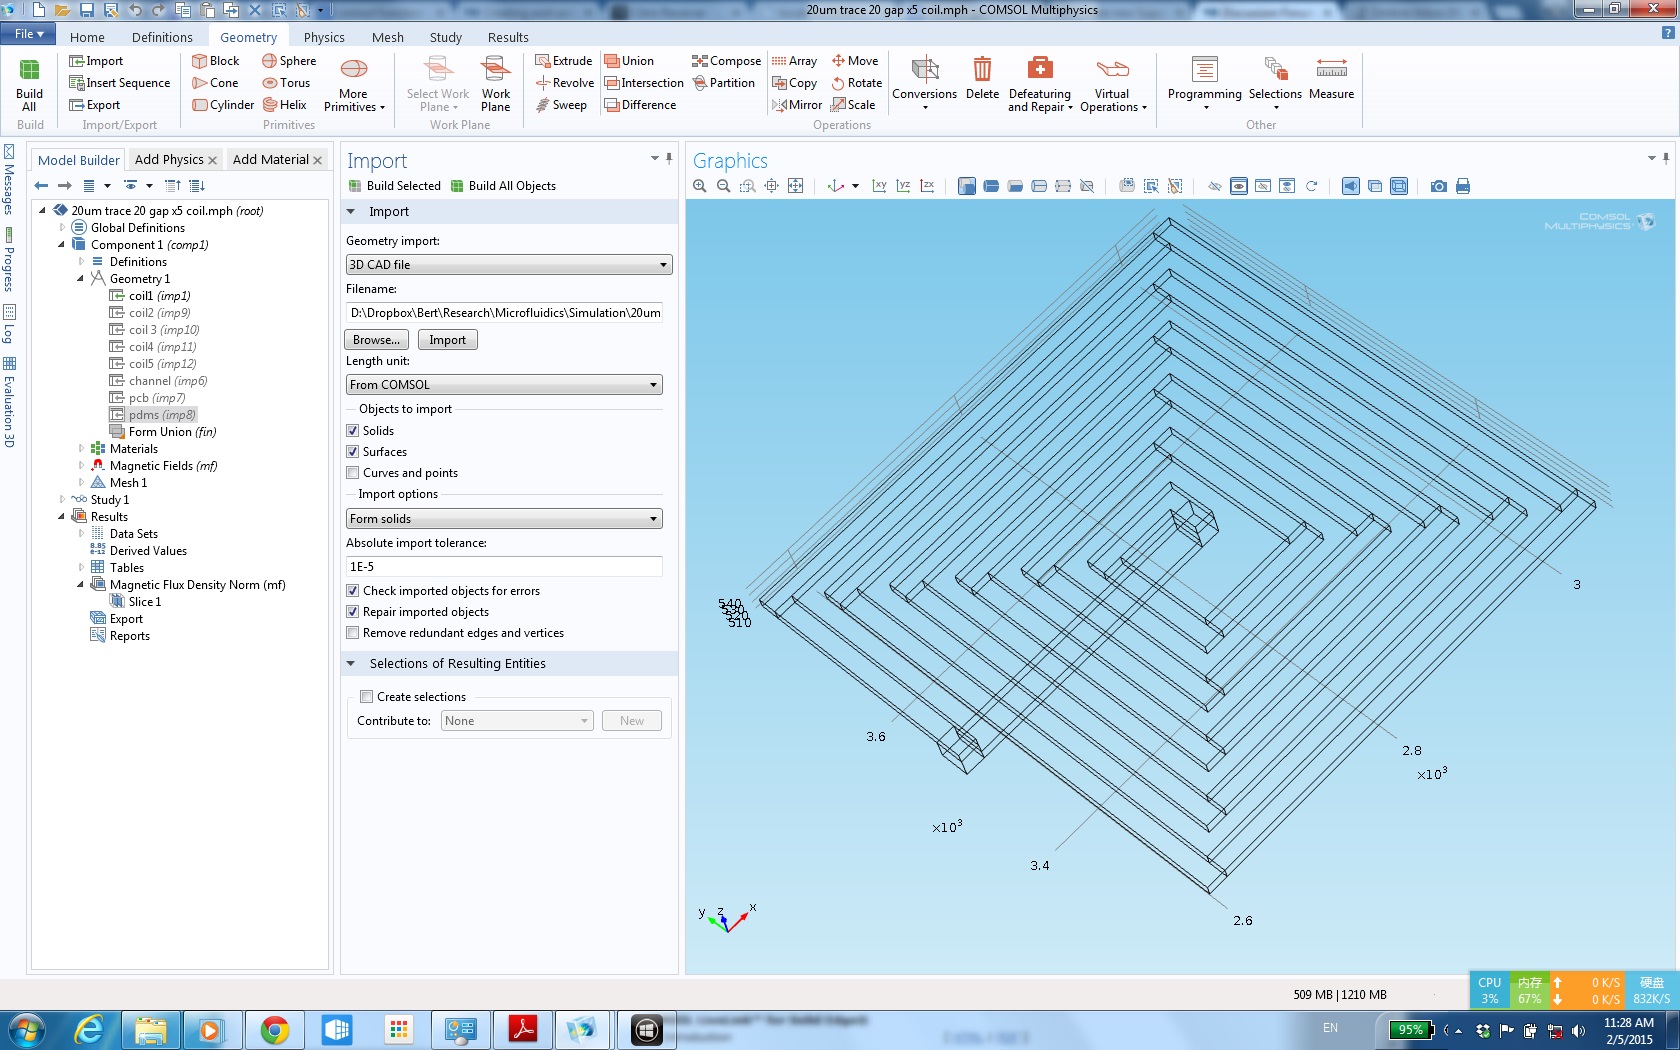The width and height of the screenshot is (1680, 1050).
Task: Open the Measure tool
Action: click(1331, 80)
